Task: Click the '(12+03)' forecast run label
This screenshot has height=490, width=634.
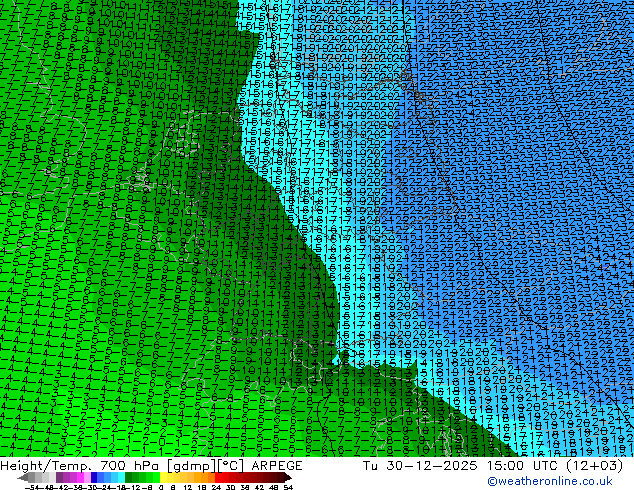Action: point(594,466)
